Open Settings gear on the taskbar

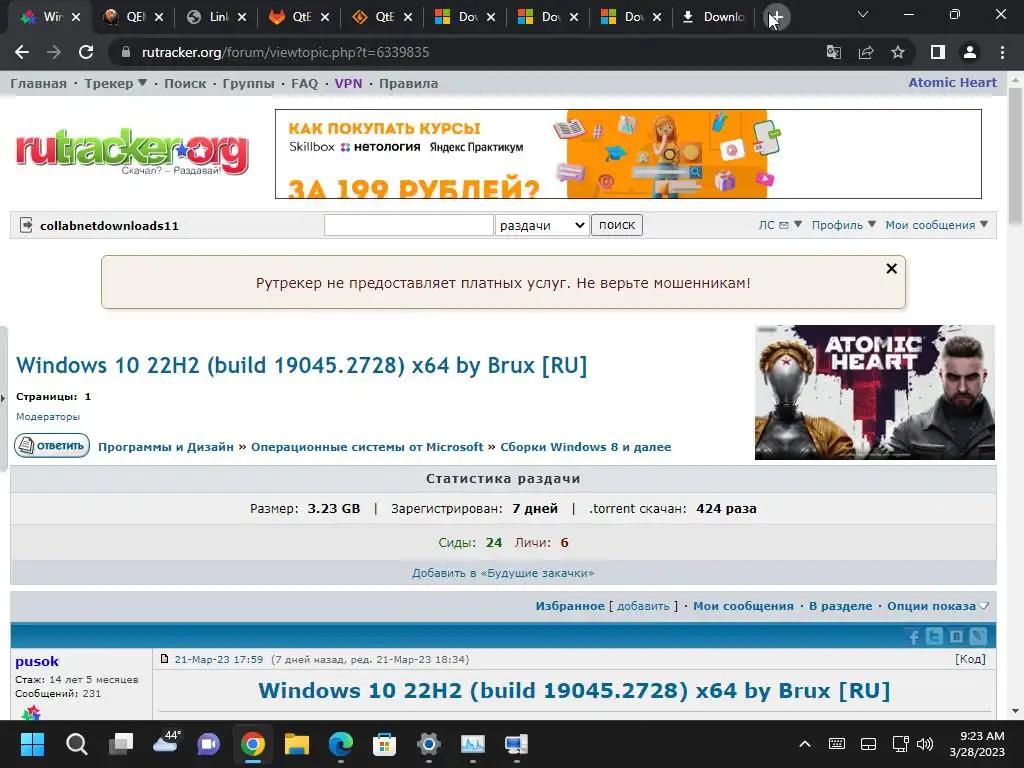428,744
